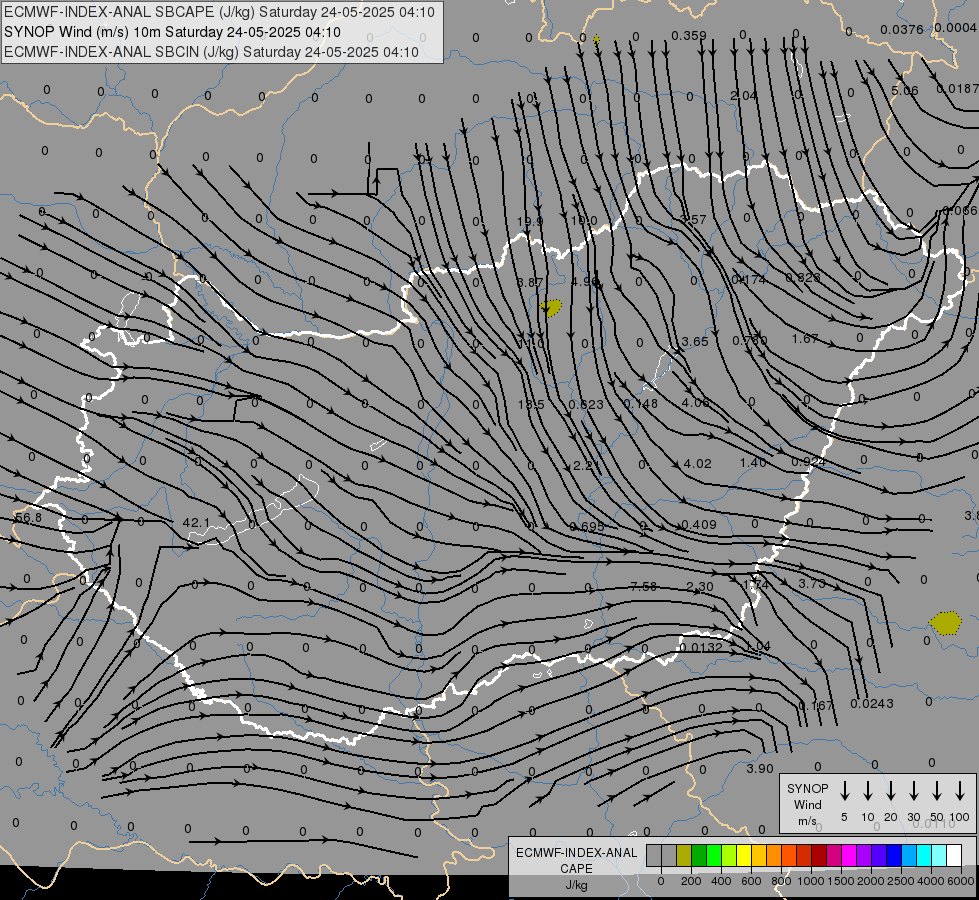Click the 100 m/s wind arrow in legend
Viewport: 979px width, 900px height.
[x=960, y=791]
